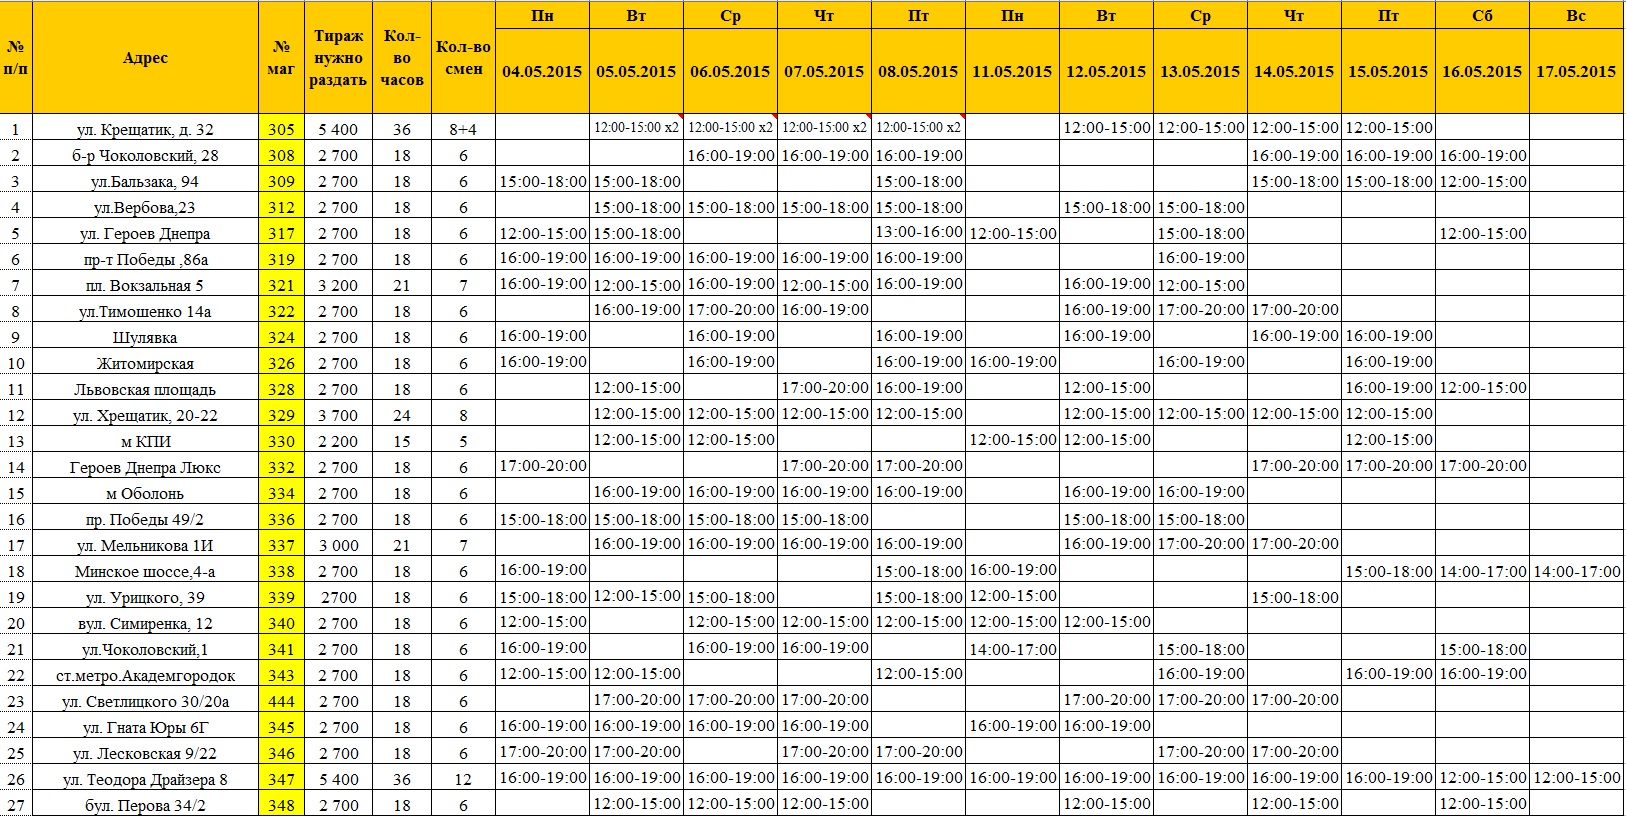The width and height of the screenshot is (1626, 816).
Task: Select '13:00-16:00' cell in Героев Днепра row
Action: tap(918, 233)
